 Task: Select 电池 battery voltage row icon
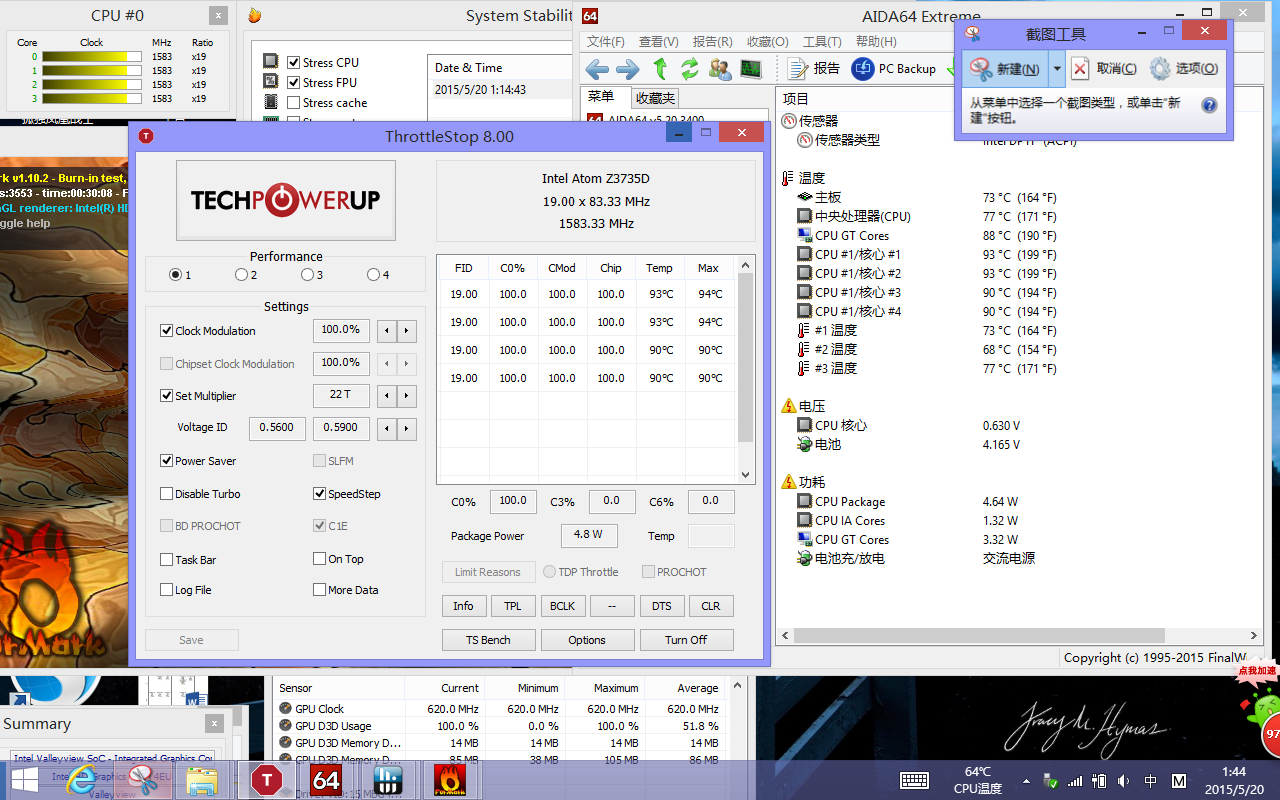[x=804, y=444]
